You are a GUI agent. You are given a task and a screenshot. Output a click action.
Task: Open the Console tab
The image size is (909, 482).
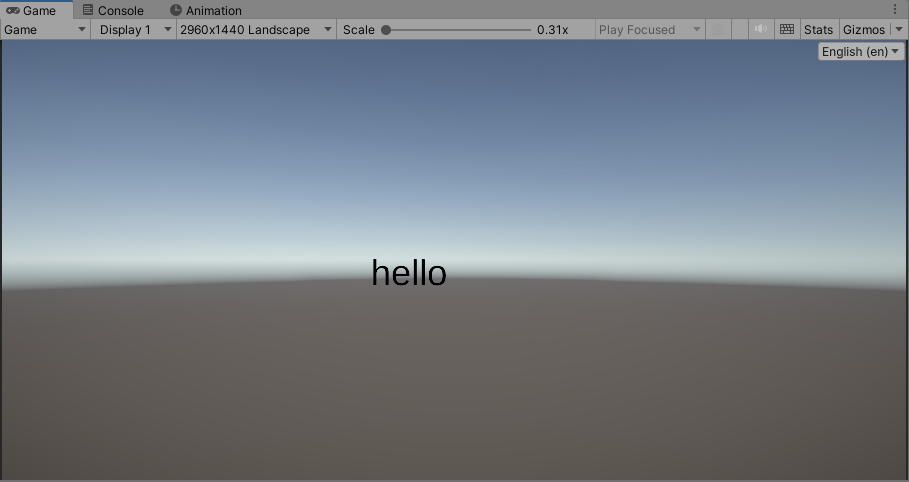(113, 10)
